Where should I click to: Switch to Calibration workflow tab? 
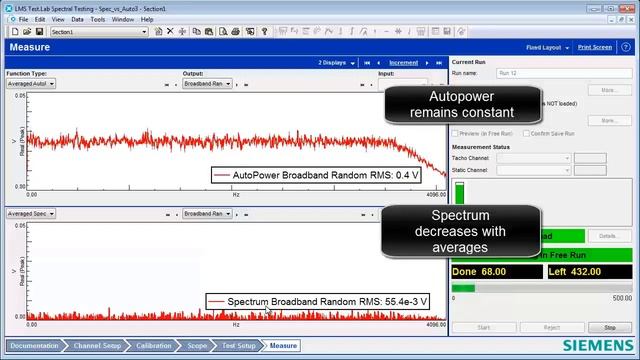click(153, 346)
